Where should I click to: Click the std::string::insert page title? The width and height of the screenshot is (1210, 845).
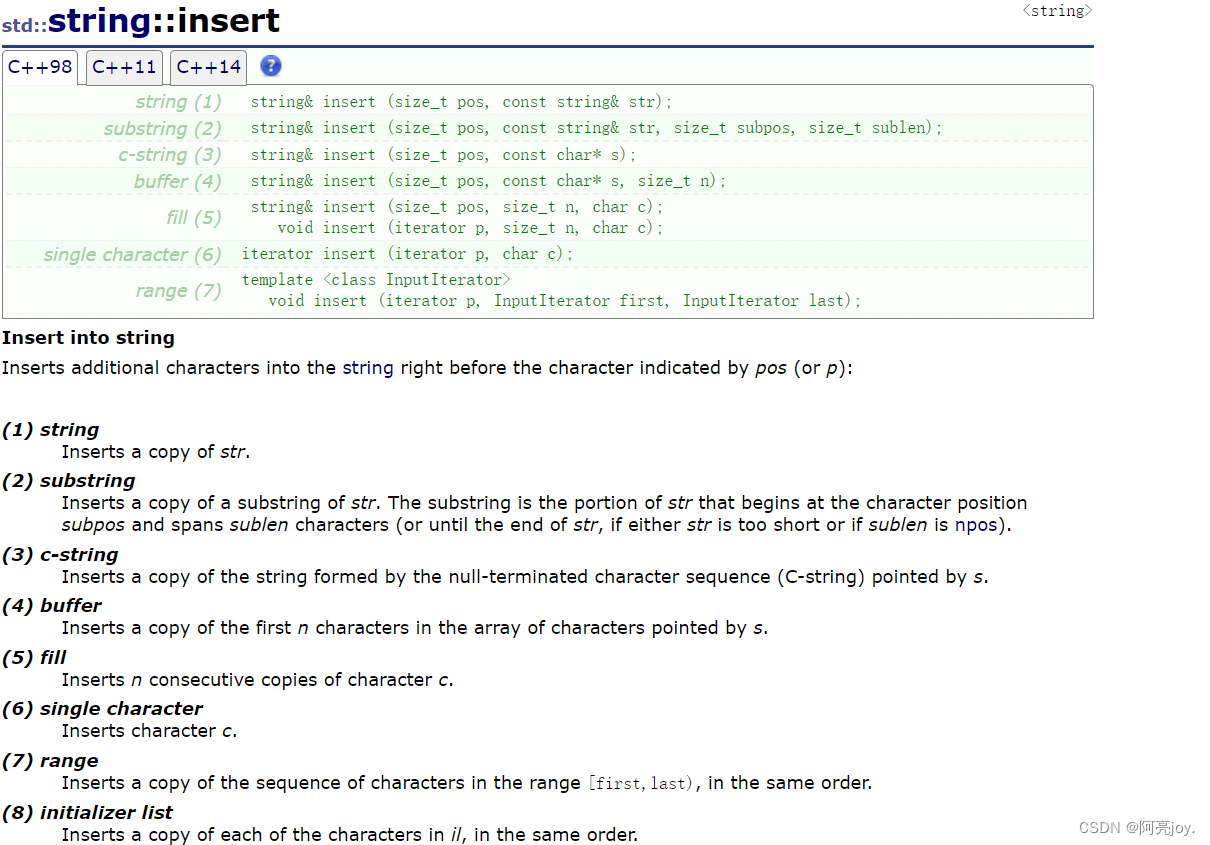point(141,20)
